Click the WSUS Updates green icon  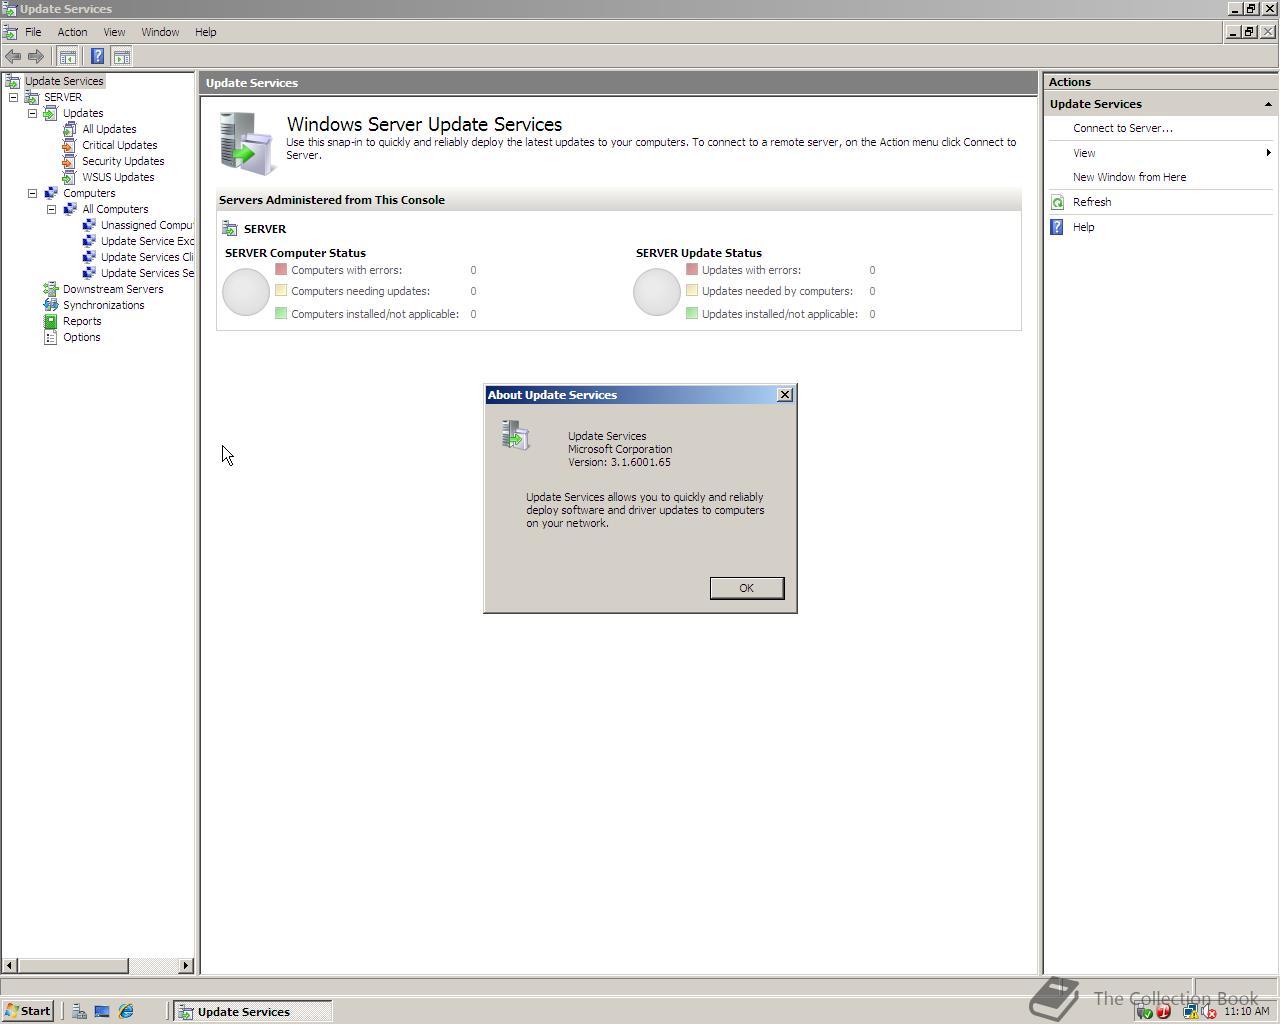[70, 177]
